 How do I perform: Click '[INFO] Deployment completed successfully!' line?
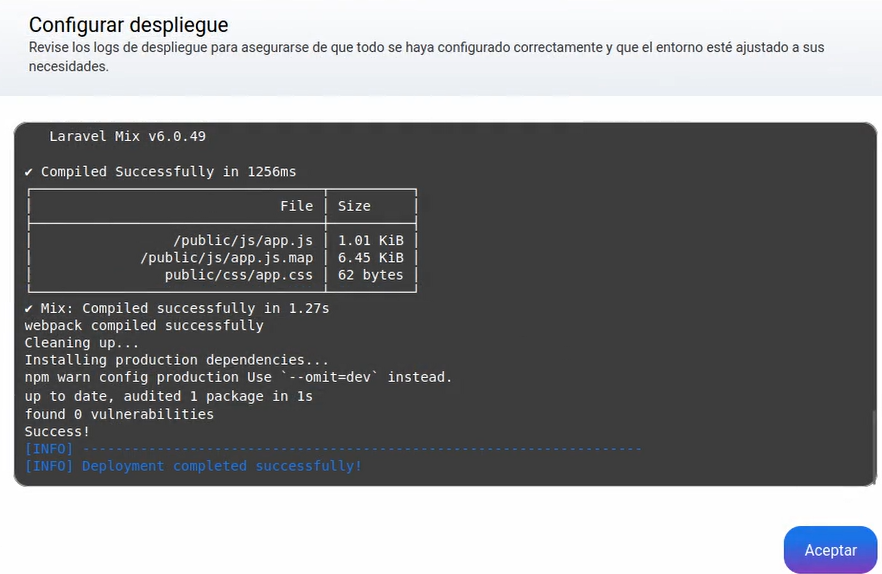tap(194, 466)
